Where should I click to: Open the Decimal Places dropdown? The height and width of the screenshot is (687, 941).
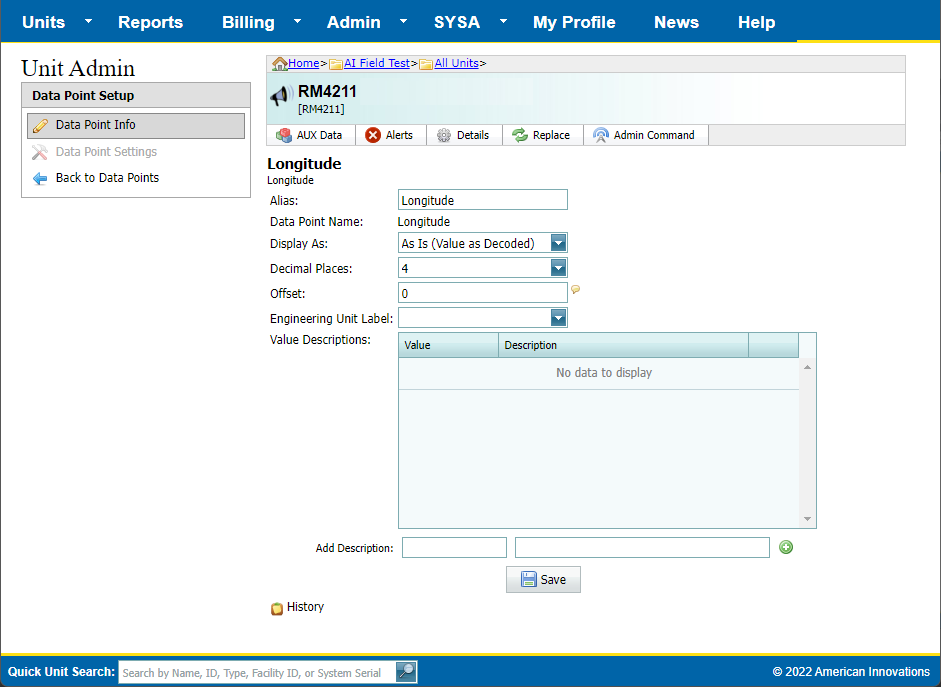pyautogui.click(x=558, y=268)
